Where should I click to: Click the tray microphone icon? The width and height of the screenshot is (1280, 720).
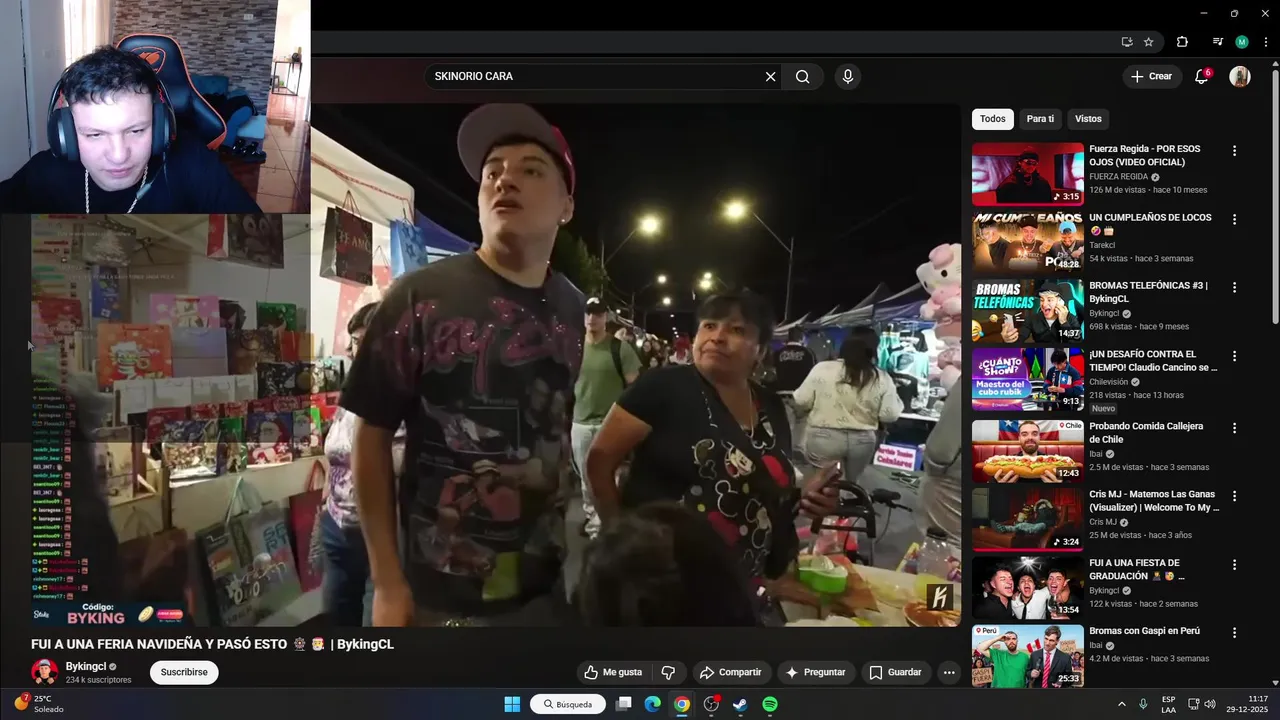[x=1143, y=704]
